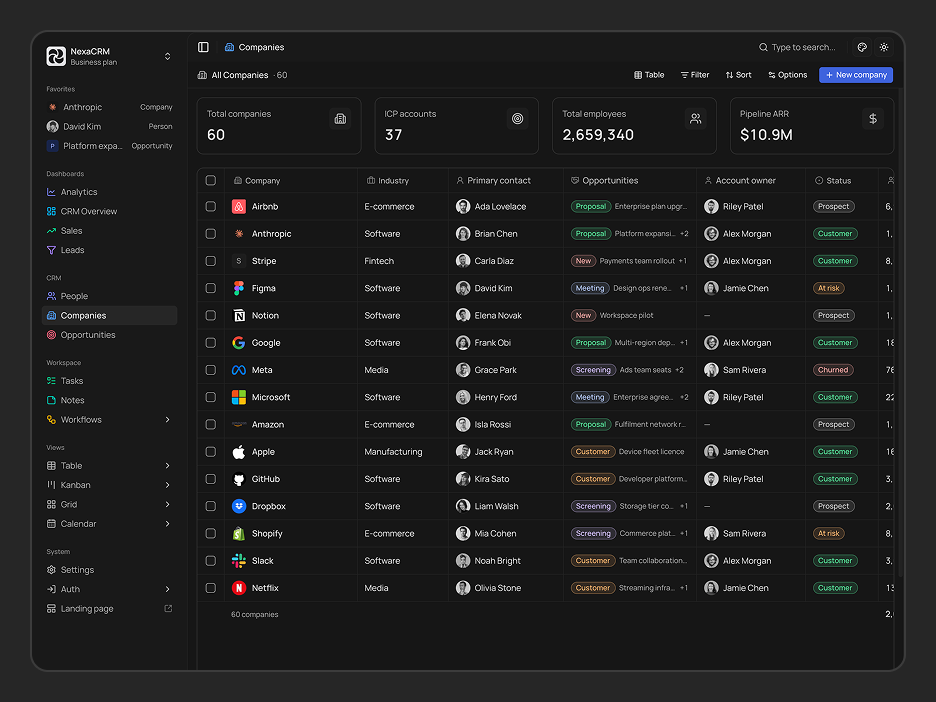Click the NexaCRM logo
This screenshot has height=702, width=936.
pyautogui.click(x=56, y=56)
